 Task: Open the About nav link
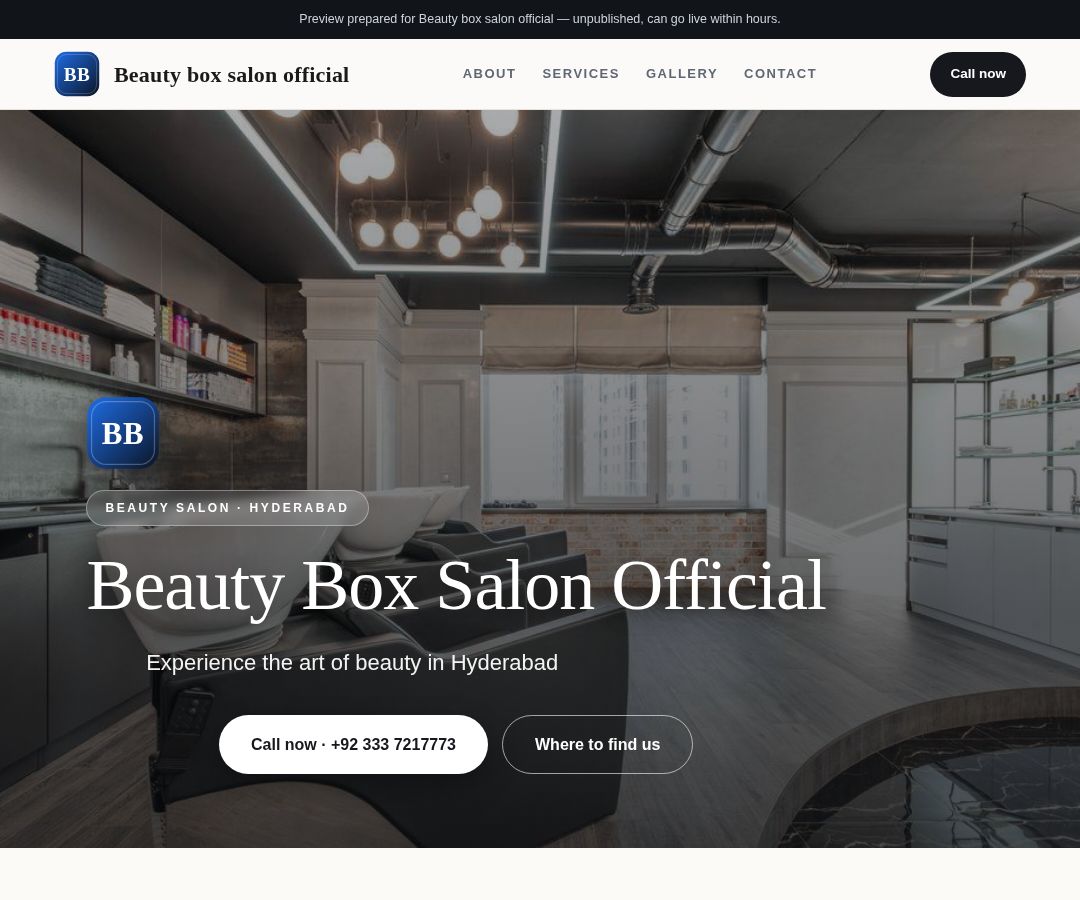[x=489, y=74]
